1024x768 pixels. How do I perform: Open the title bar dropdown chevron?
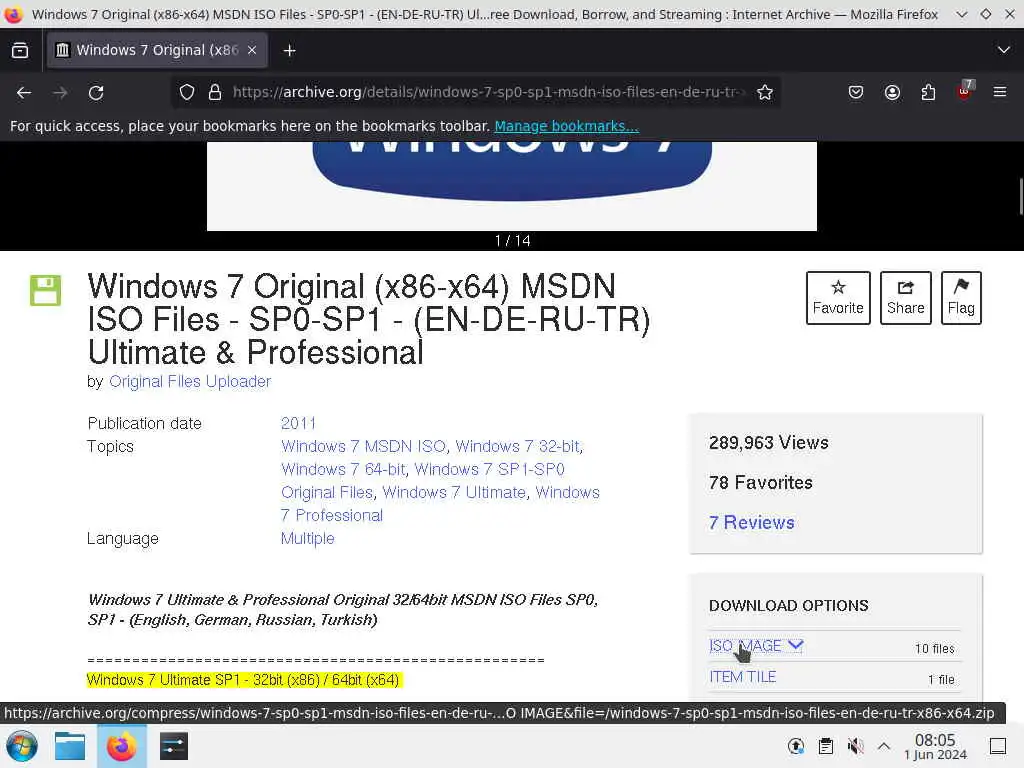[961, 14]
